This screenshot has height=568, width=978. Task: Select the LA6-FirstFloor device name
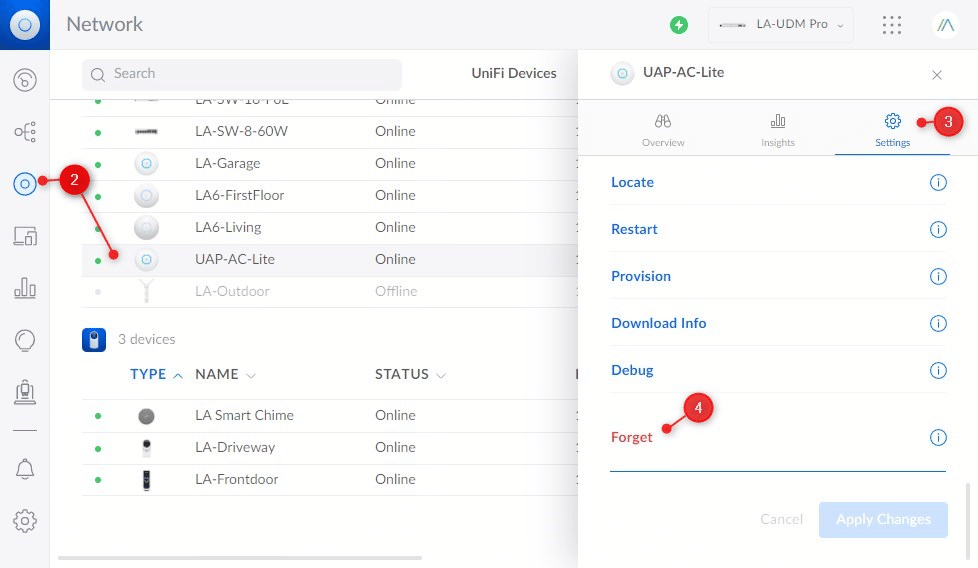click(x=240, y=196)
